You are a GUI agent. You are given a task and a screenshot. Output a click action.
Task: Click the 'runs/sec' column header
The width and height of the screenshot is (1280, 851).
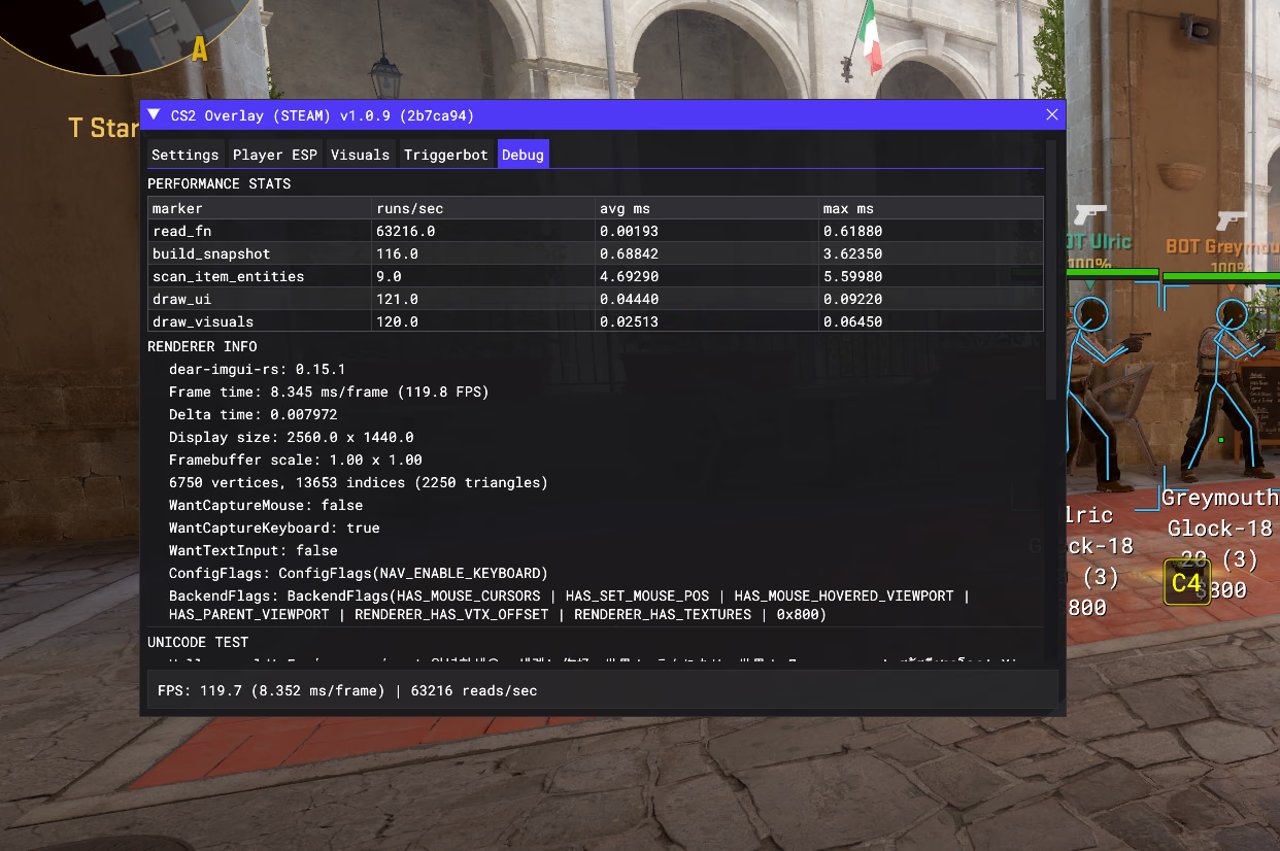409,209
